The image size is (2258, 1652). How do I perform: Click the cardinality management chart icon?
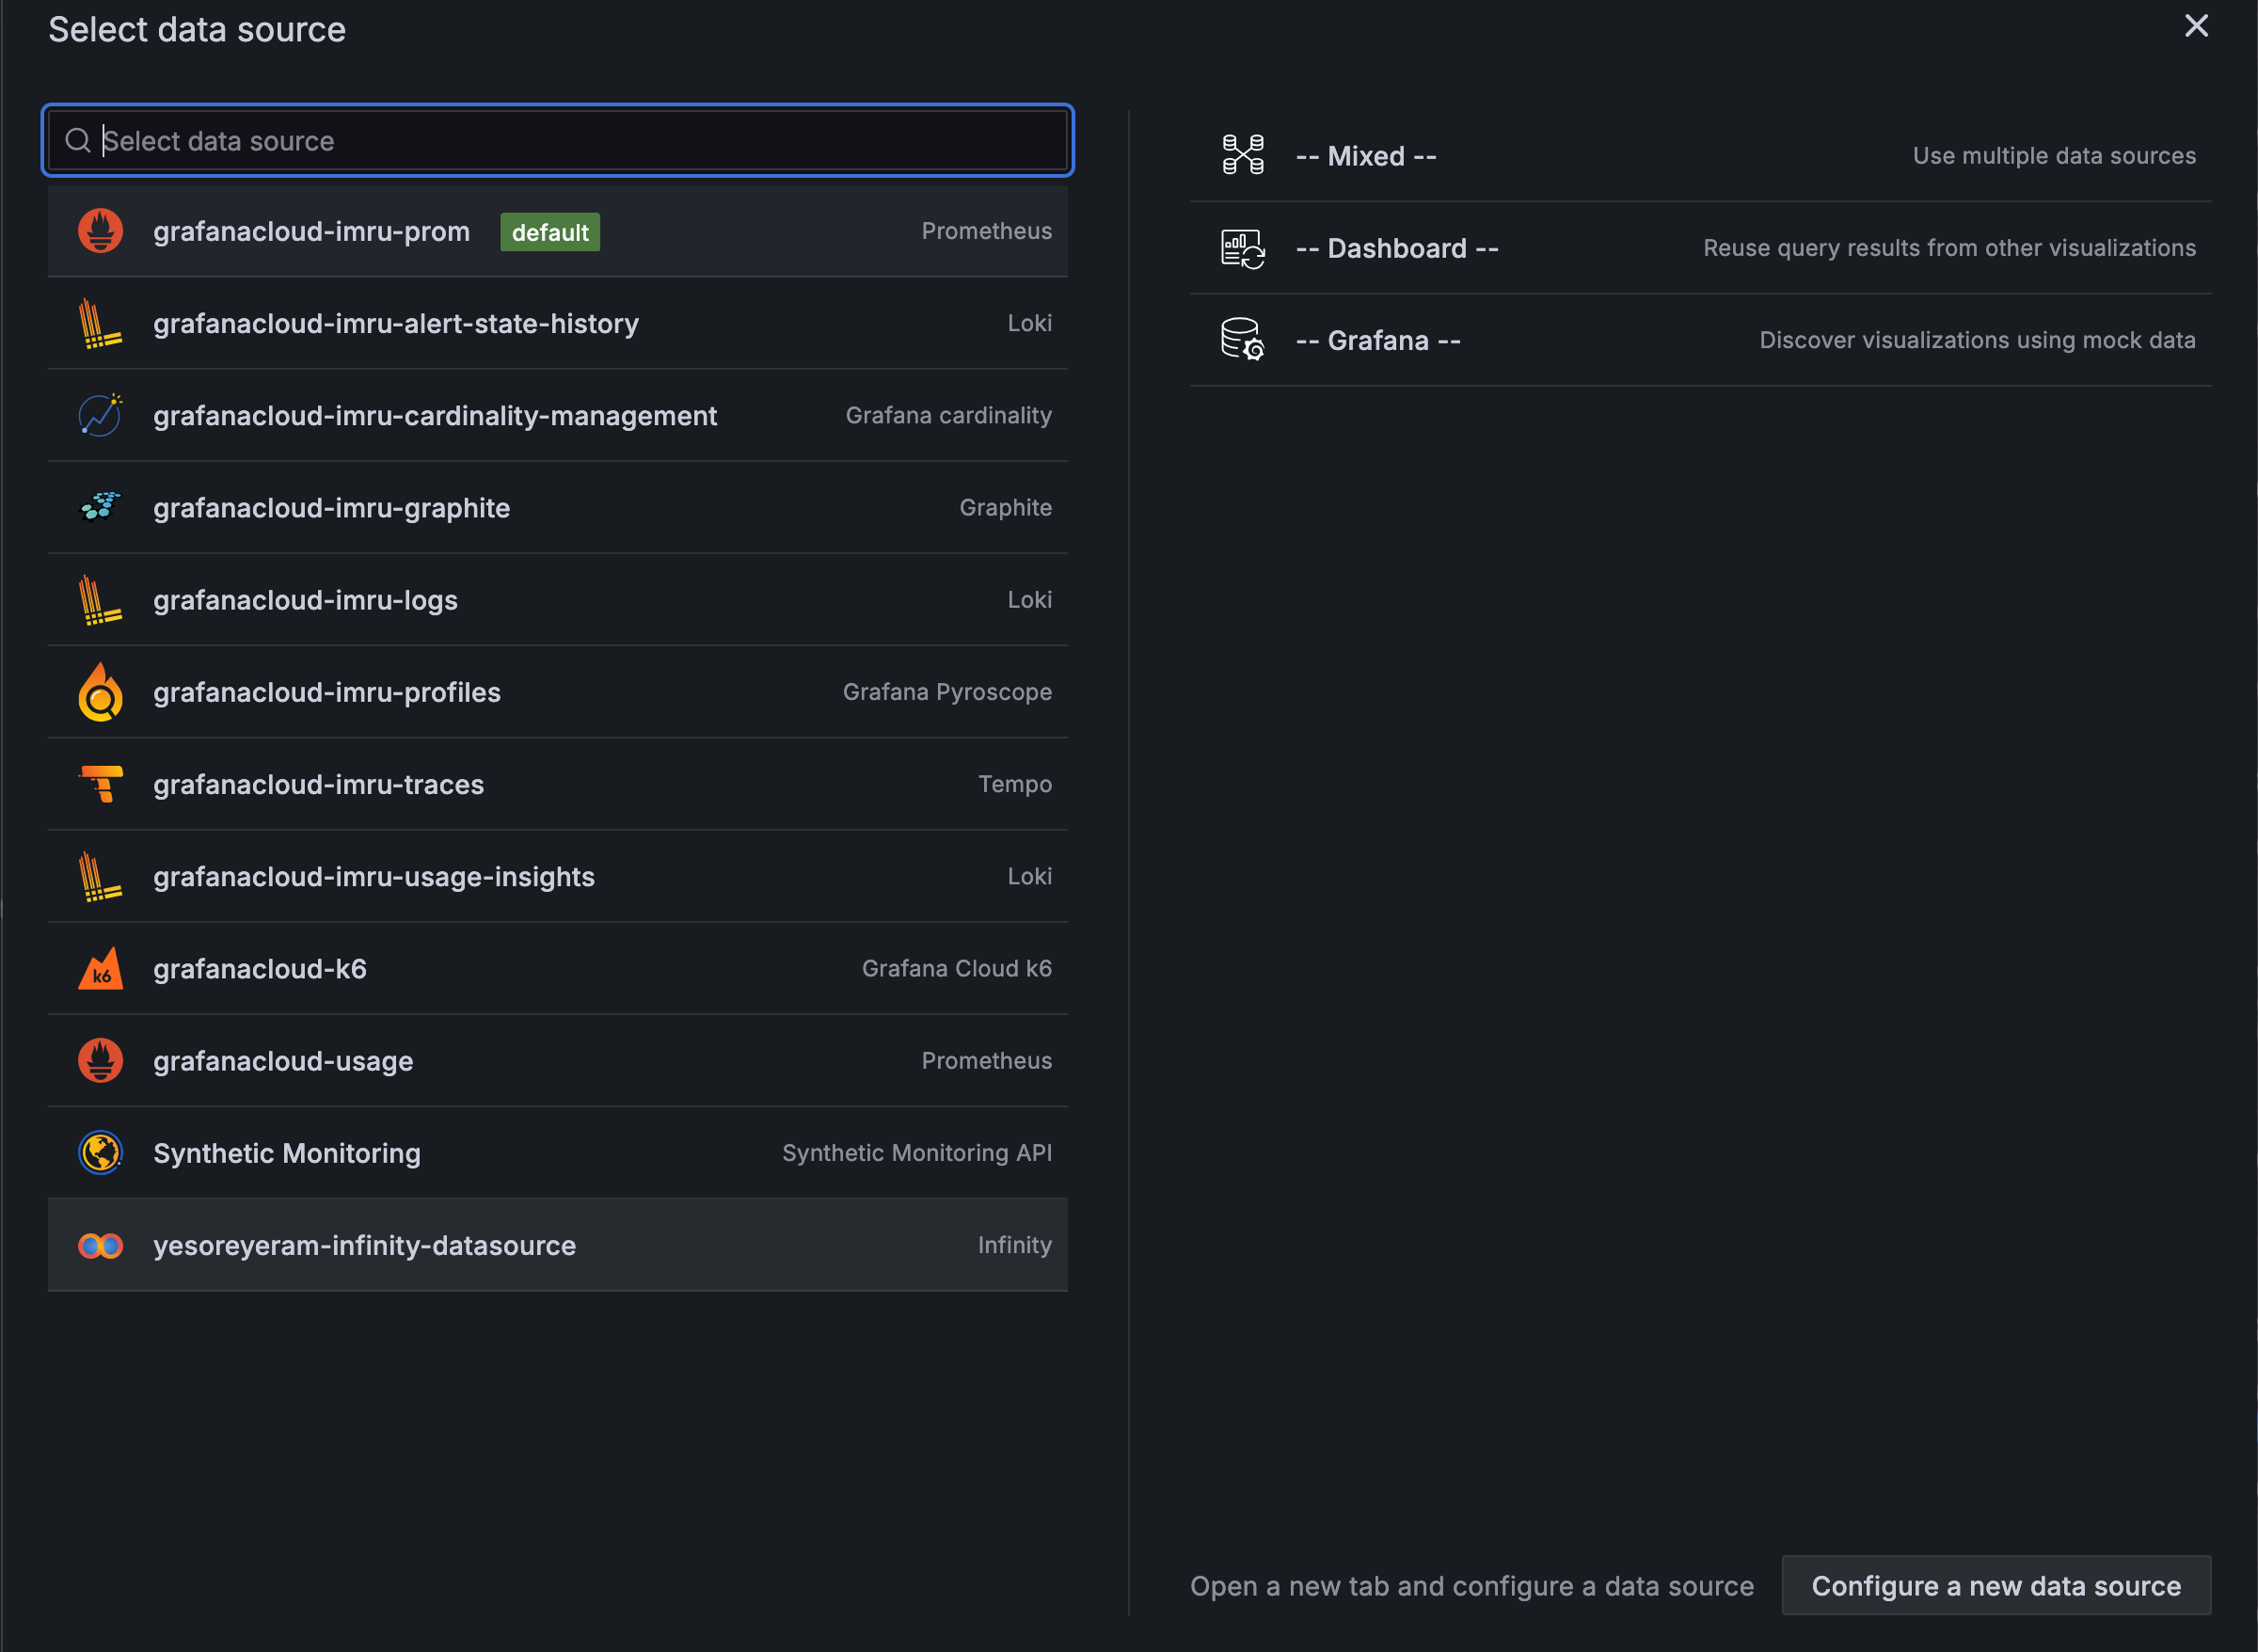coord(100,415)
